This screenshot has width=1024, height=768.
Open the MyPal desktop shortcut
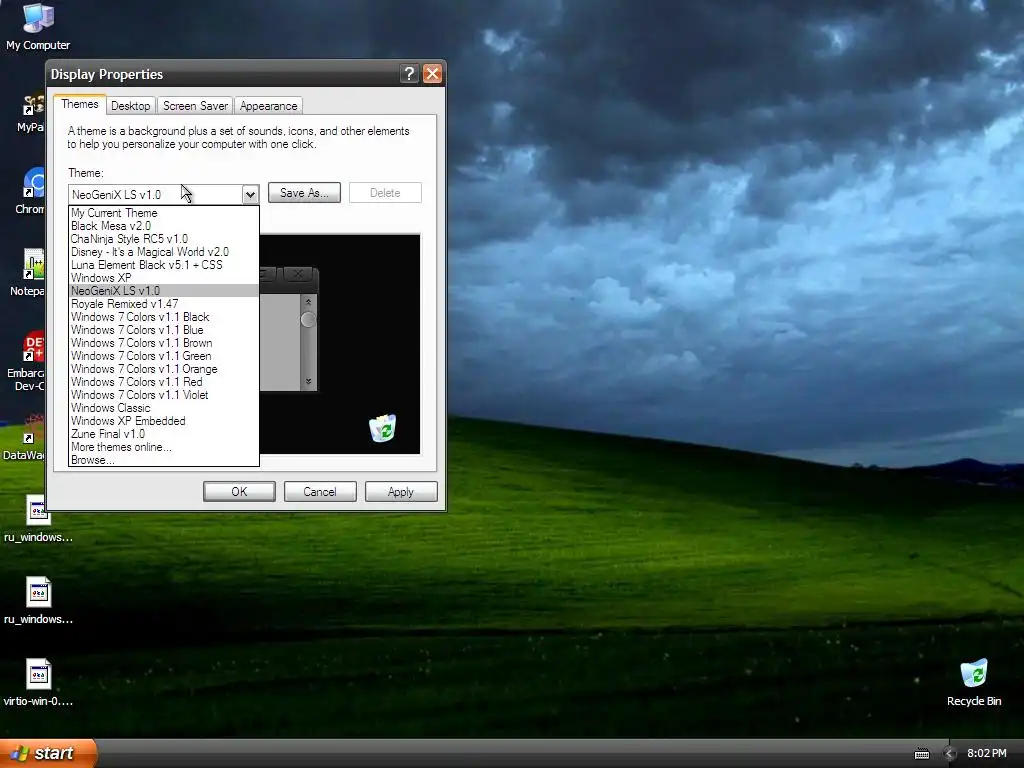point(32,112)
